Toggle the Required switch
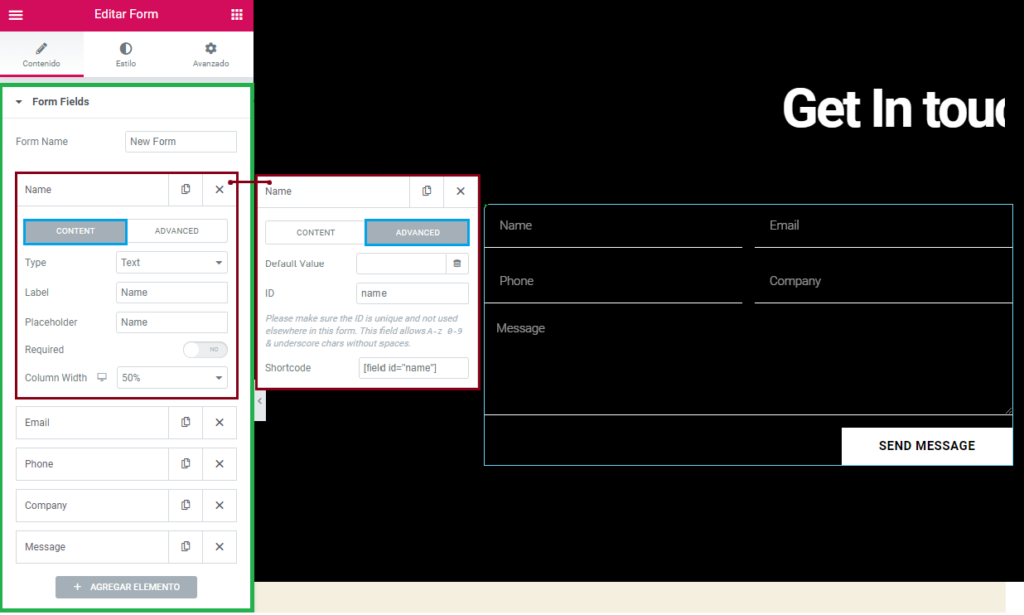This screenshot has height=615, width=1024. pyautogui.click(x=205, y=350)
